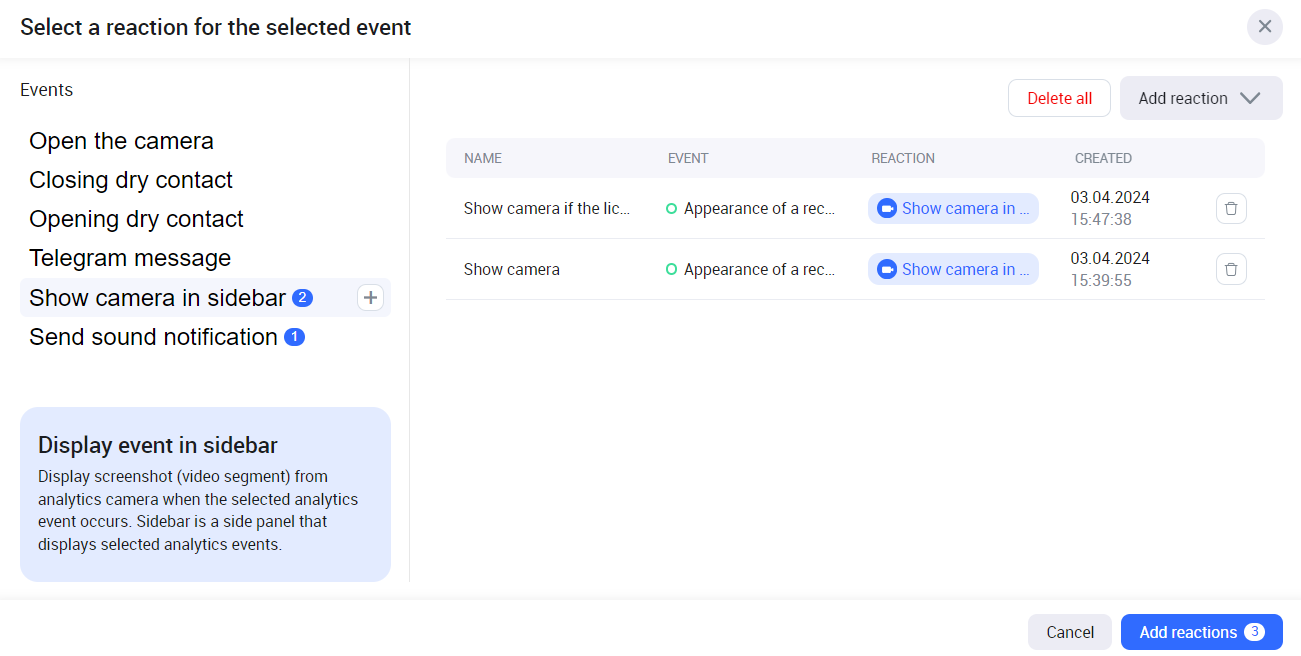Image resolution: width=1301 pixels, height=656 pixels.
Task: Close the reaction selection dialog
Action: (1264, 27)
